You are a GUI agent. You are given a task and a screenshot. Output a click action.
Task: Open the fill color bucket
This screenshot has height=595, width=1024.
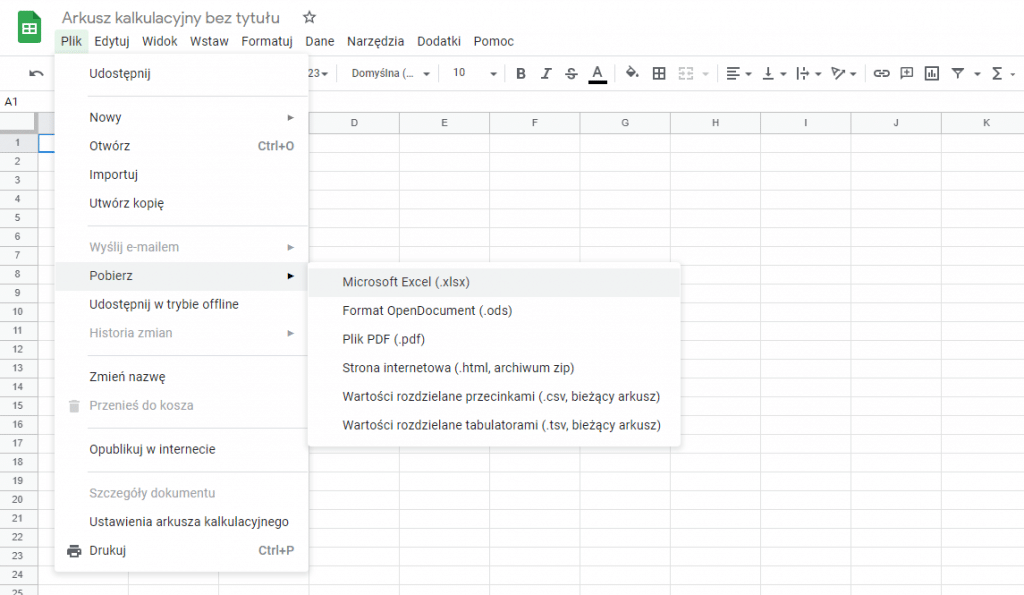[632, 72]
